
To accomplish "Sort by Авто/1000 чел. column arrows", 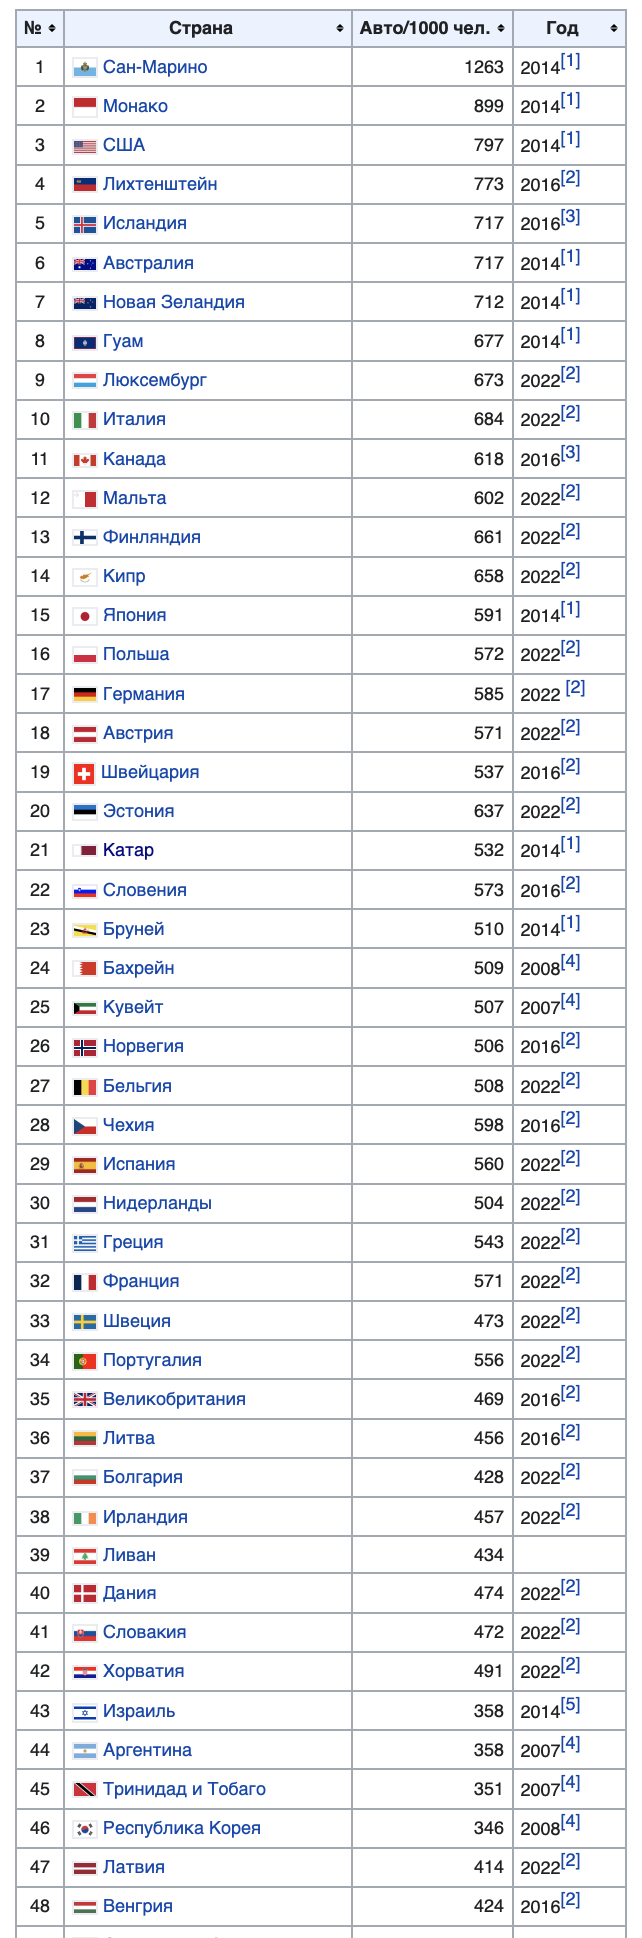I will pos(501,29).
